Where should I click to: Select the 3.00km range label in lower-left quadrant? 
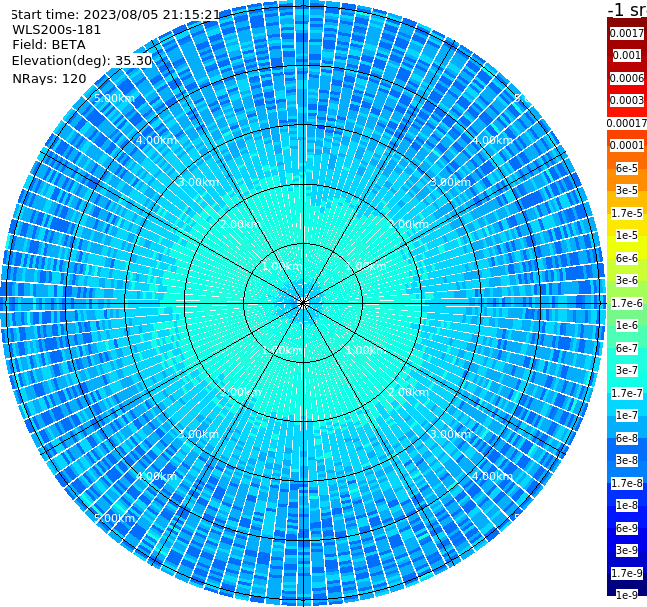(x=198, y=434)
